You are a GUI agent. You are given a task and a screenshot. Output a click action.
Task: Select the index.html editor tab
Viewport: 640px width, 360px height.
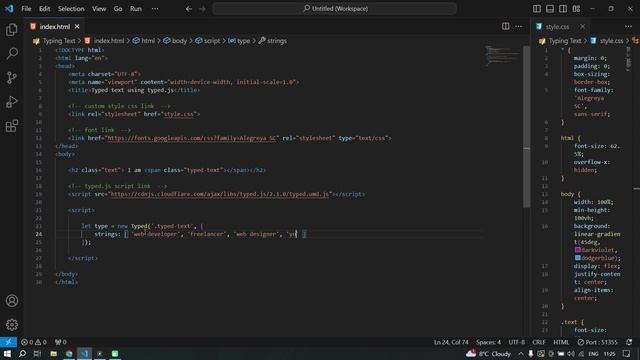(55, 27)
